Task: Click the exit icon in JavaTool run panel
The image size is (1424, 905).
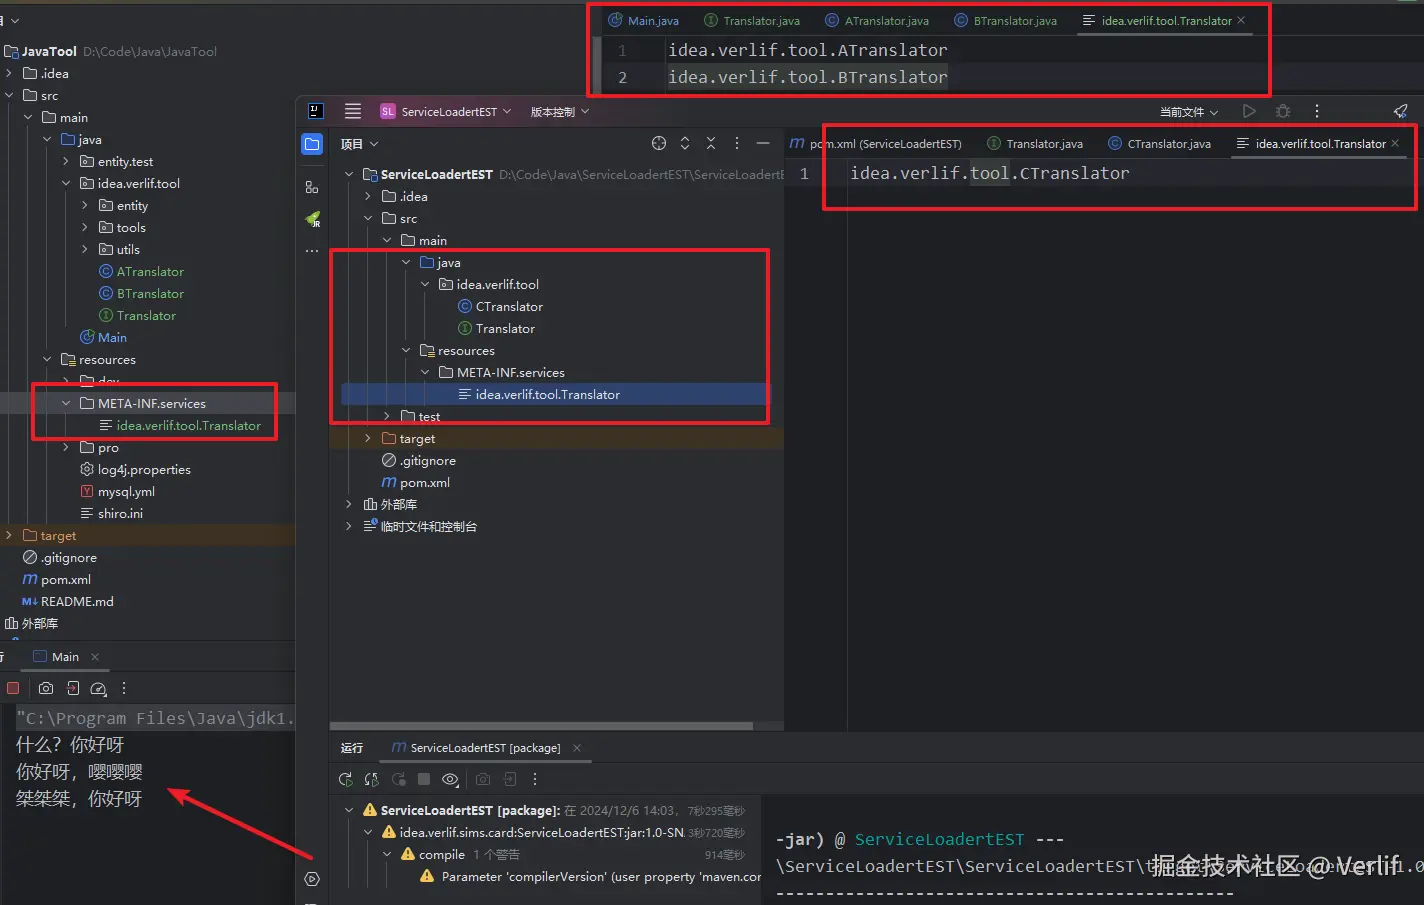Action: point(73,688)
